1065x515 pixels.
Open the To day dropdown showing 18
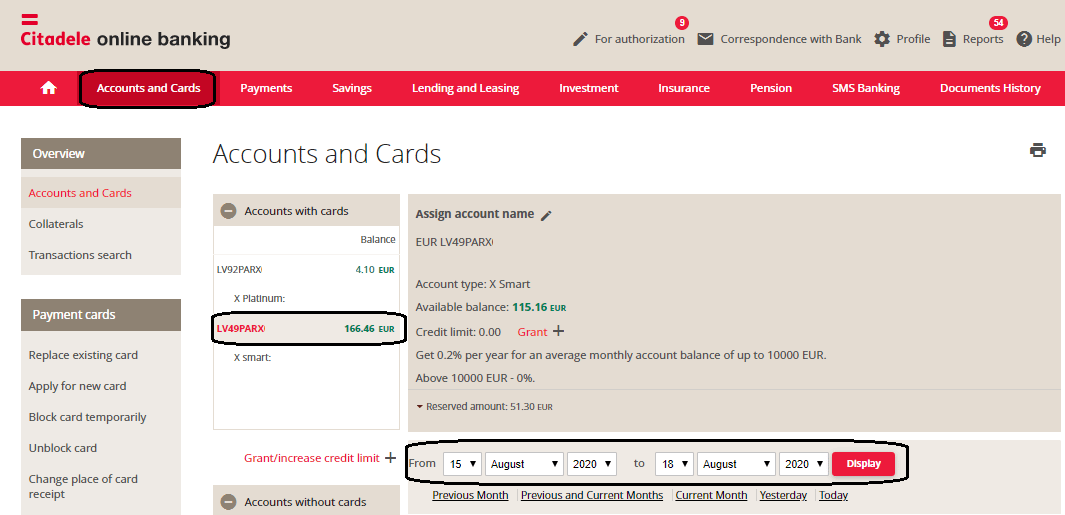click(x=674, y=464)
